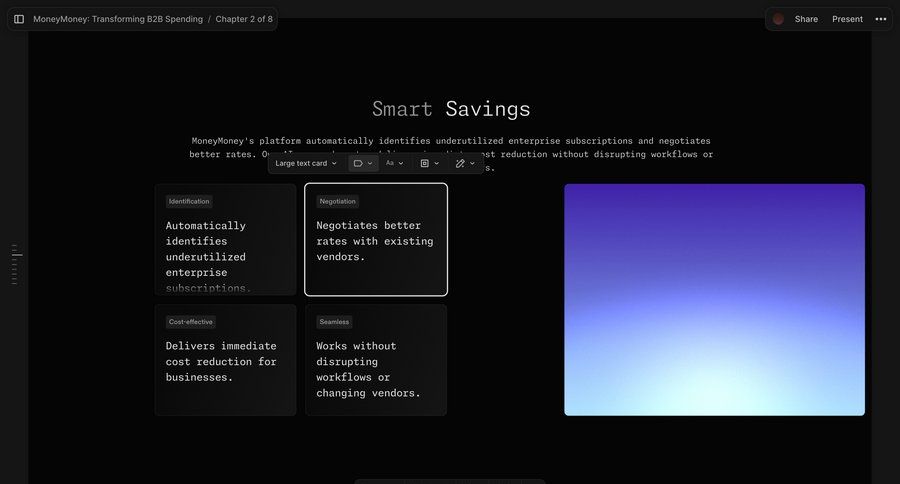The height and width of the screenshot is (484, 900).
Task: Select the Identification label tag
Action: point(189,202)
